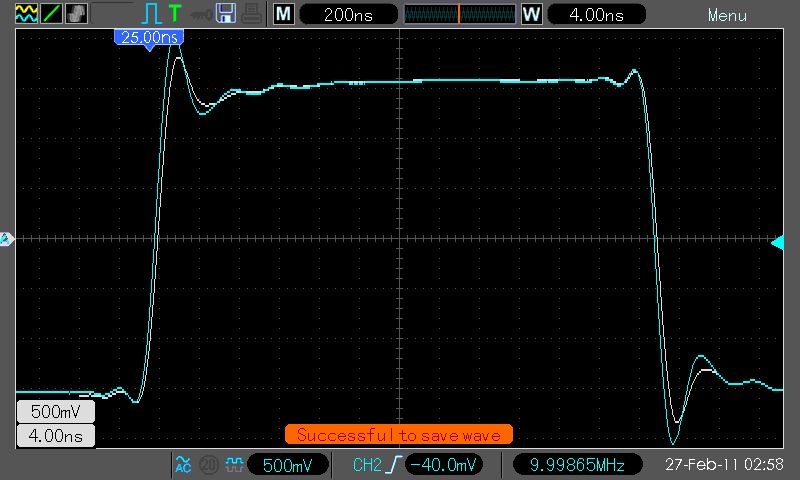
Task: Click the -40.0mV trigger level value
Action: click(x=443, y=465)
